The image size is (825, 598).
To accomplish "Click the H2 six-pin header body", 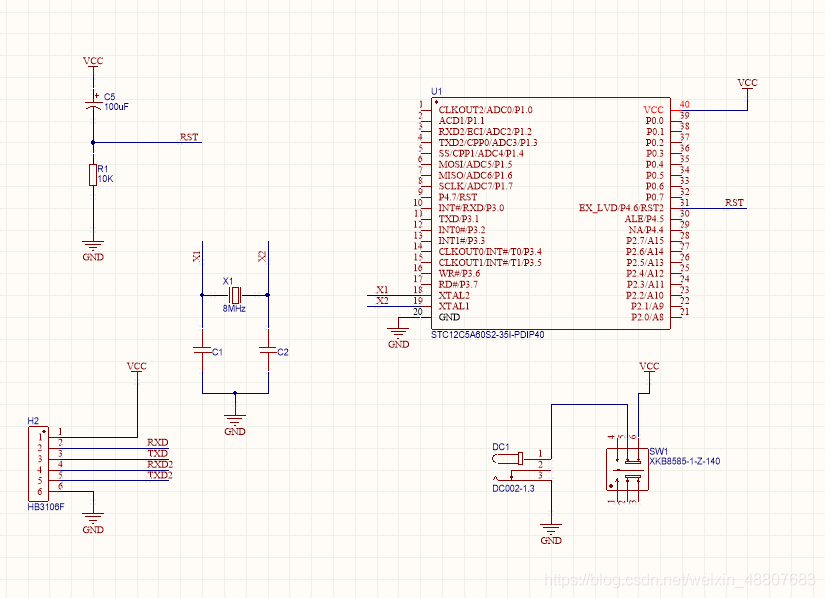I will (x=38, y=464).
